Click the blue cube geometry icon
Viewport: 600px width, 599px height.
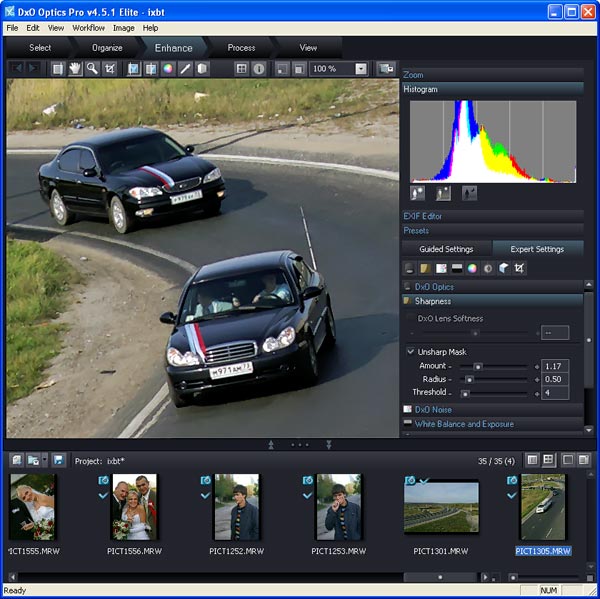[x=504, y=268]
